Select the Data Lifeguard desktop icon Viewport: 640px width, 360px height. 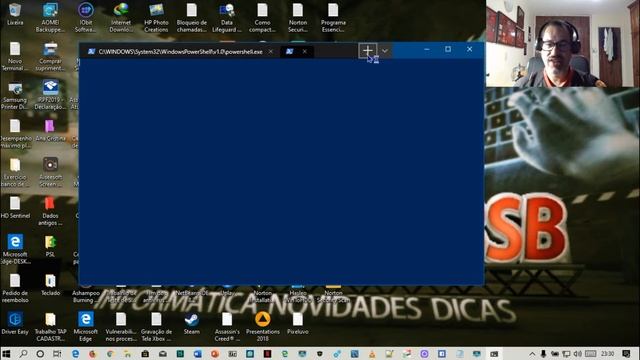(227, 18)
